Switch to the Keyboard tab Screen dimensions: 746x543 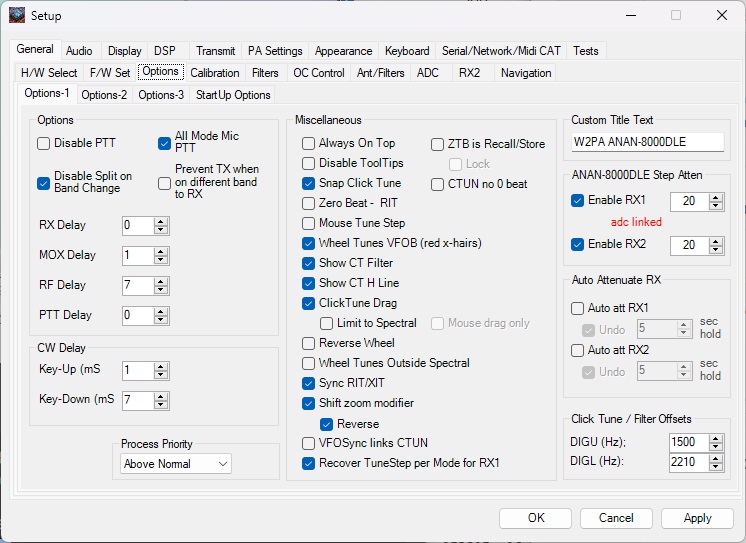[x=407, y=51]
